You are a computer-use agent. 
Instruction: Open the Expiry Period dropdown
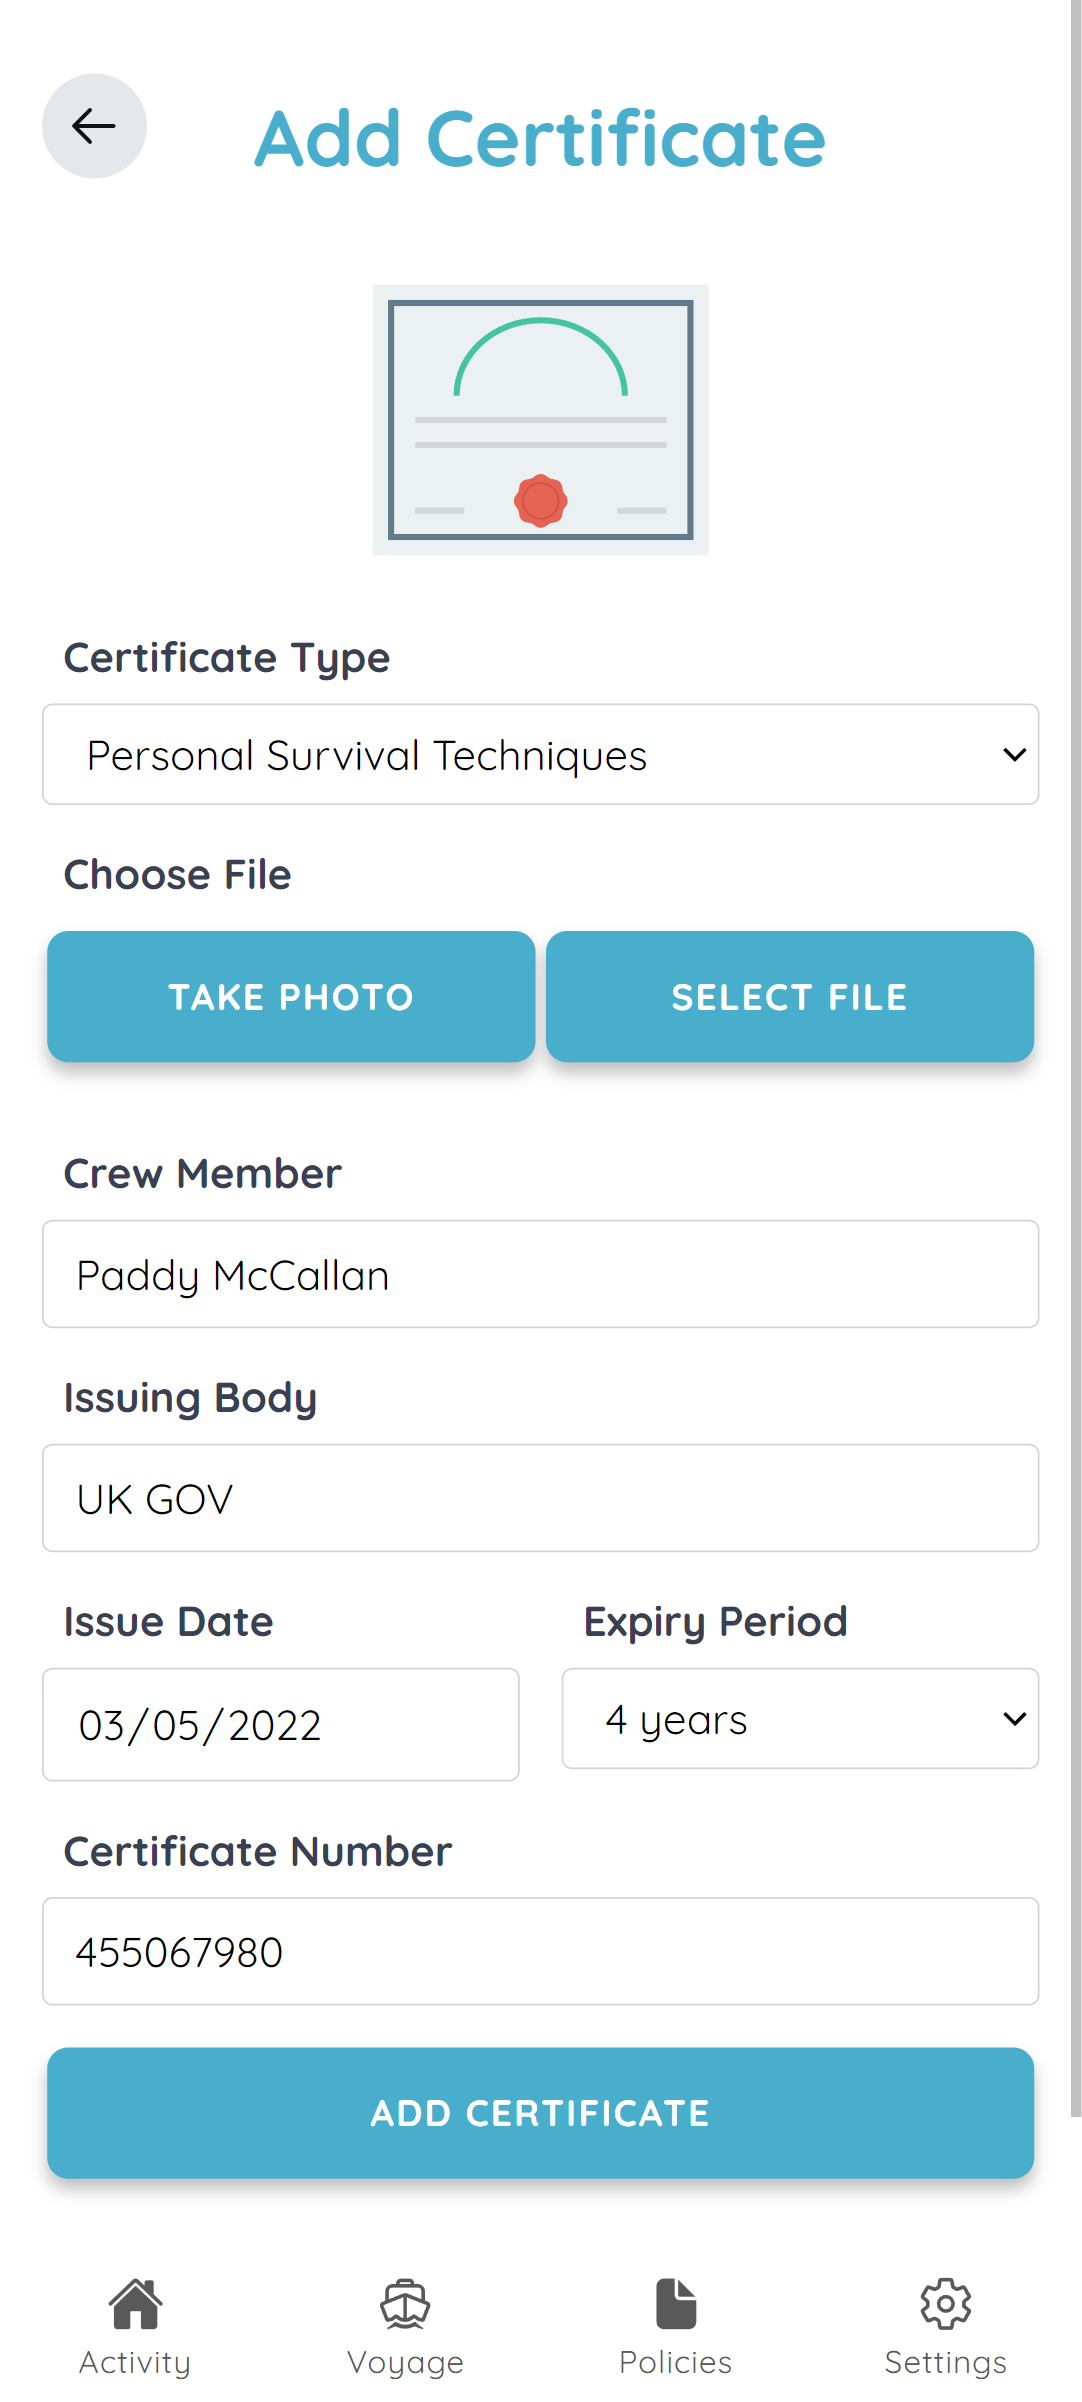[x=799, y=1718]
